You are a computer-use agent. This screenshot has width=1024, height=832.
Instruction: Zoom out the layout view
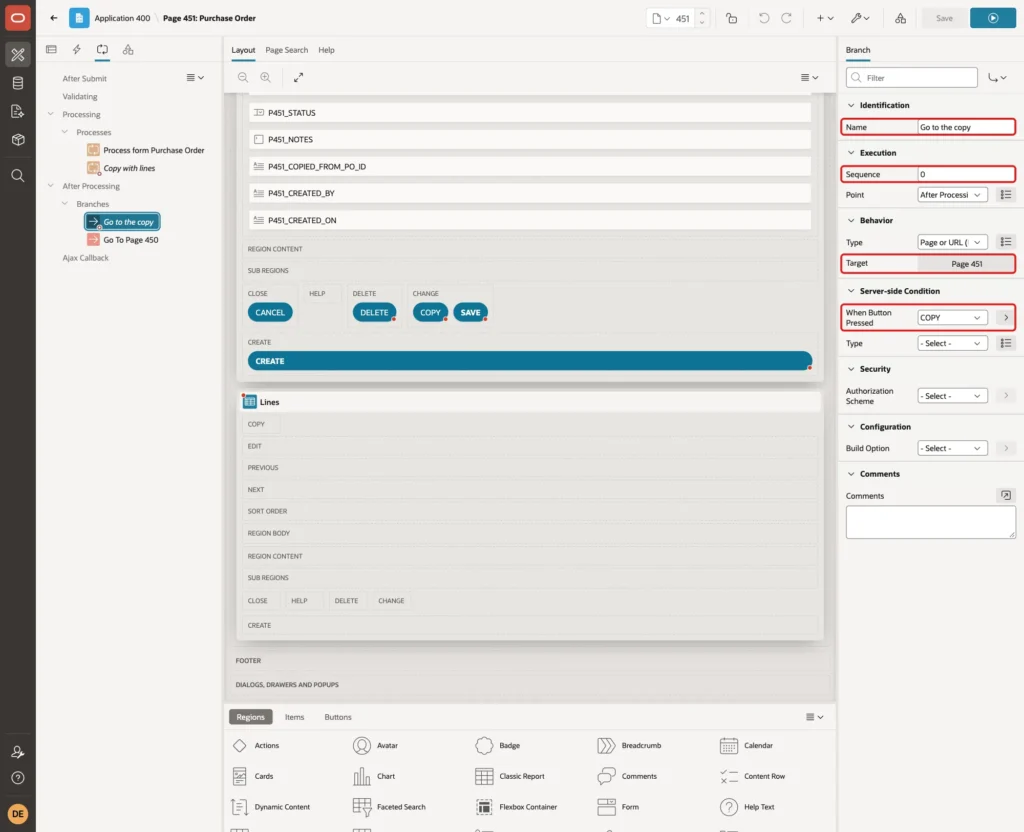(243, 77)
